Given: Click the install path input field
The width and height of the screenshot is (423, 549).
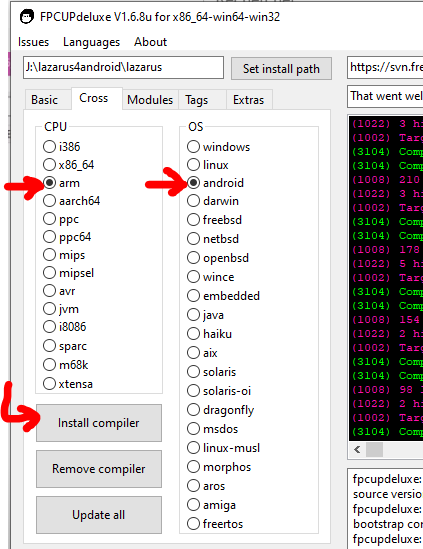Looking at the screenshot, I should [x=123, y=67].
